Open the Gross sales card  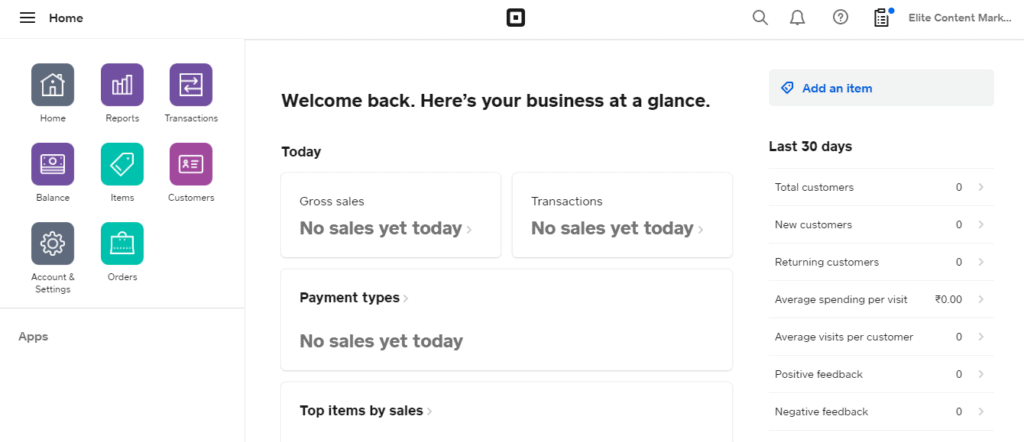coord(390,215)
